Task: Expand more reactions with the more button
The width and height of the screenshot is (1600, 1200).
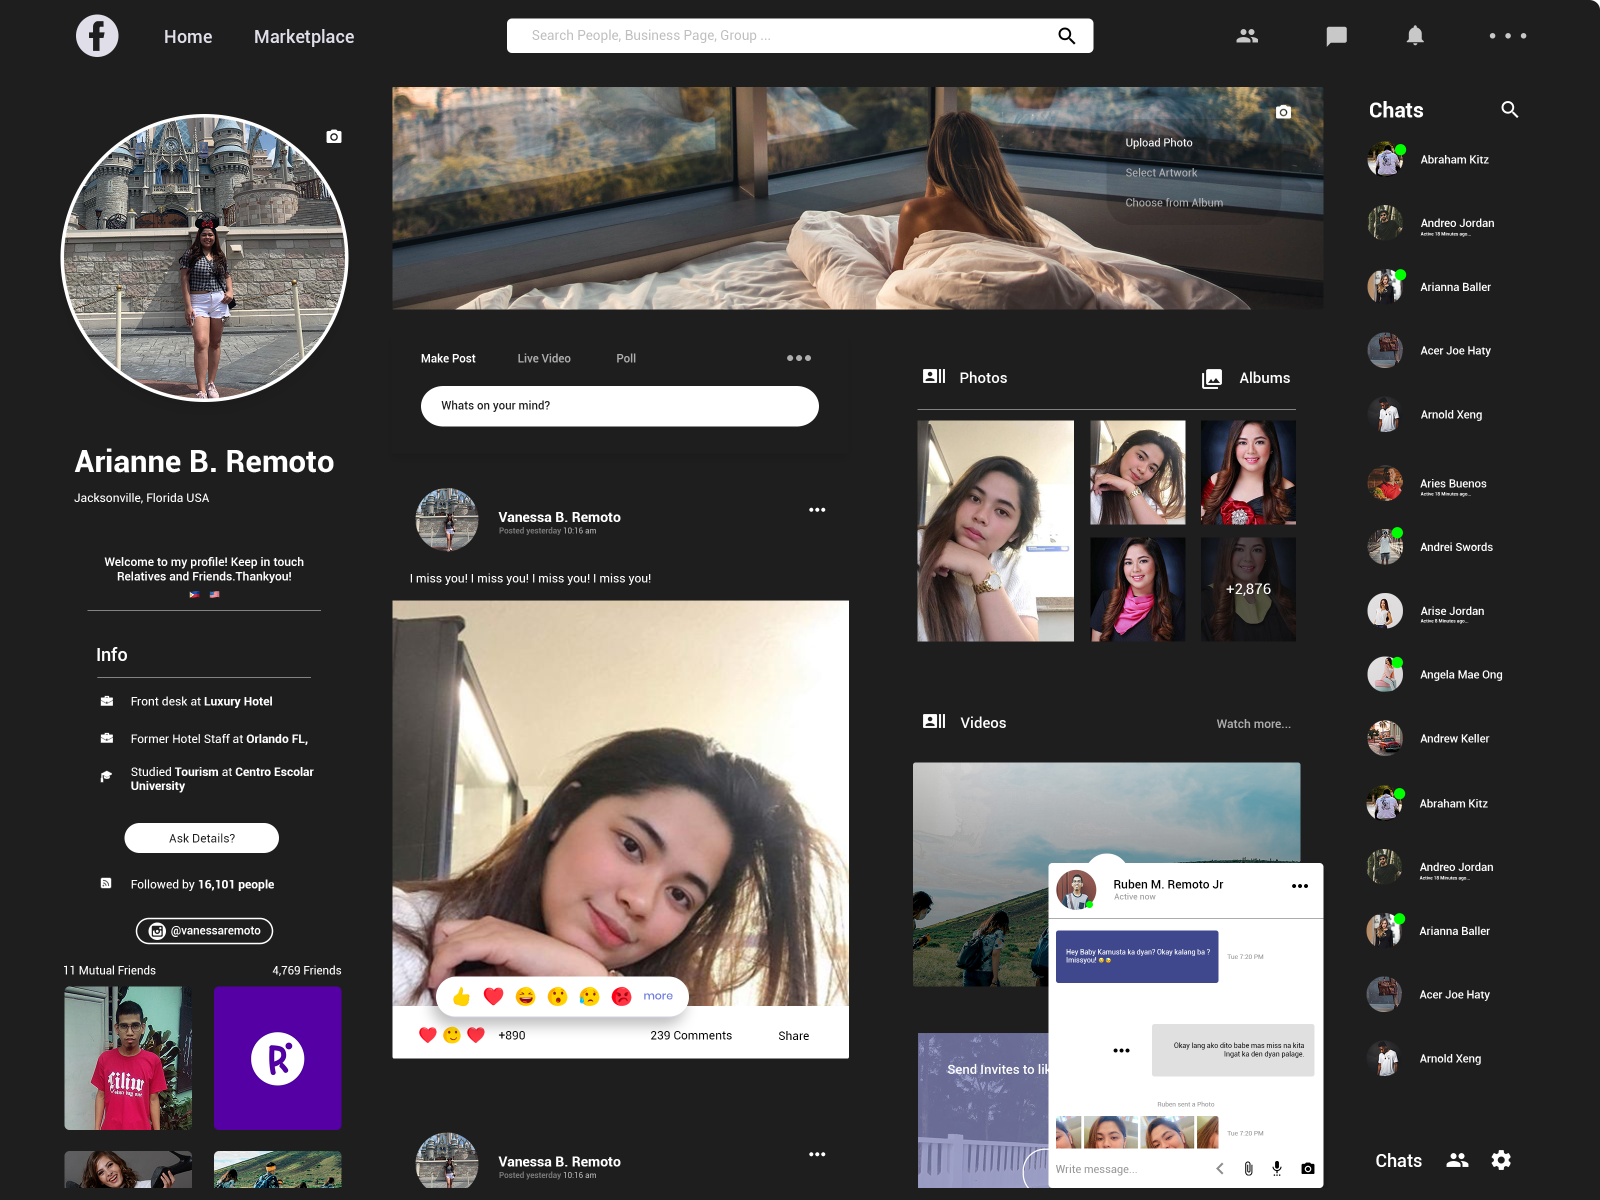Action: pyautogui.click(x=657, y=995)
